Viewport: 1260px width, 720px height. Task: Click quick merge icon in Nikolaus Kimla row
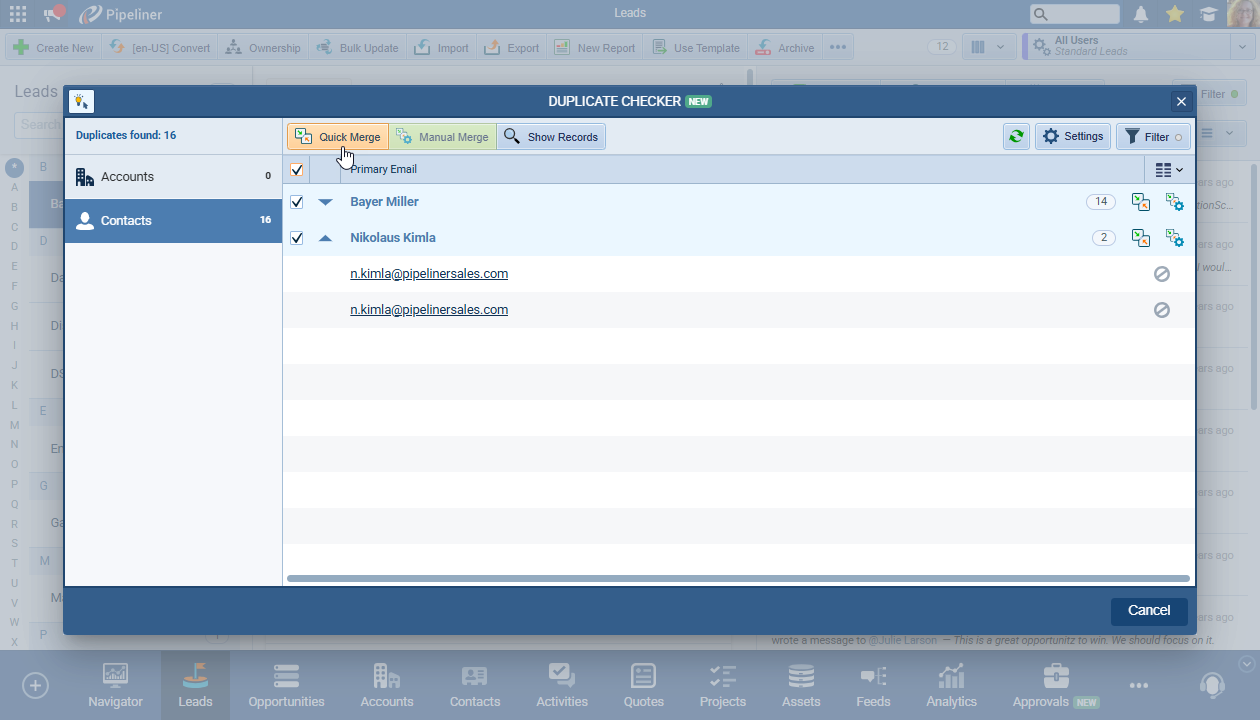1140,238
